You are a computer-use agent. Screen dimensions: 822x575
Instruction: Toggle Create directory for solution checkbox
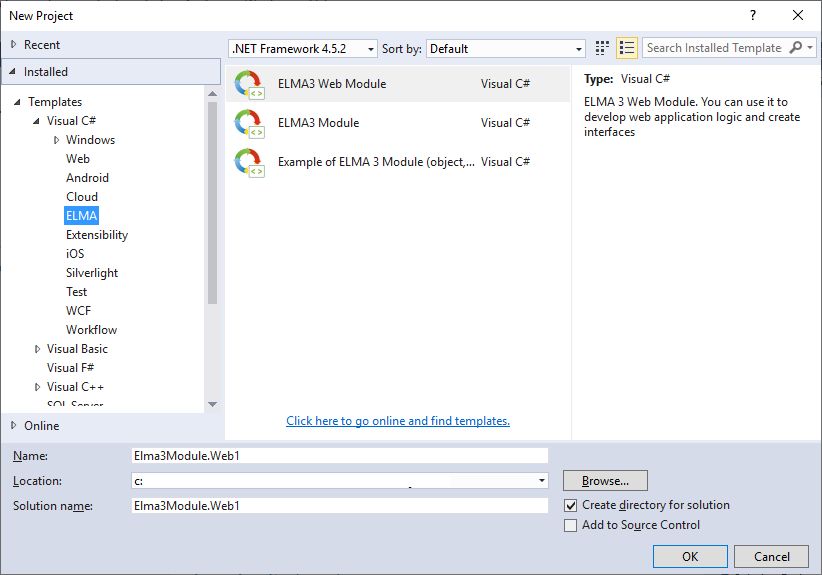[570, 505]
